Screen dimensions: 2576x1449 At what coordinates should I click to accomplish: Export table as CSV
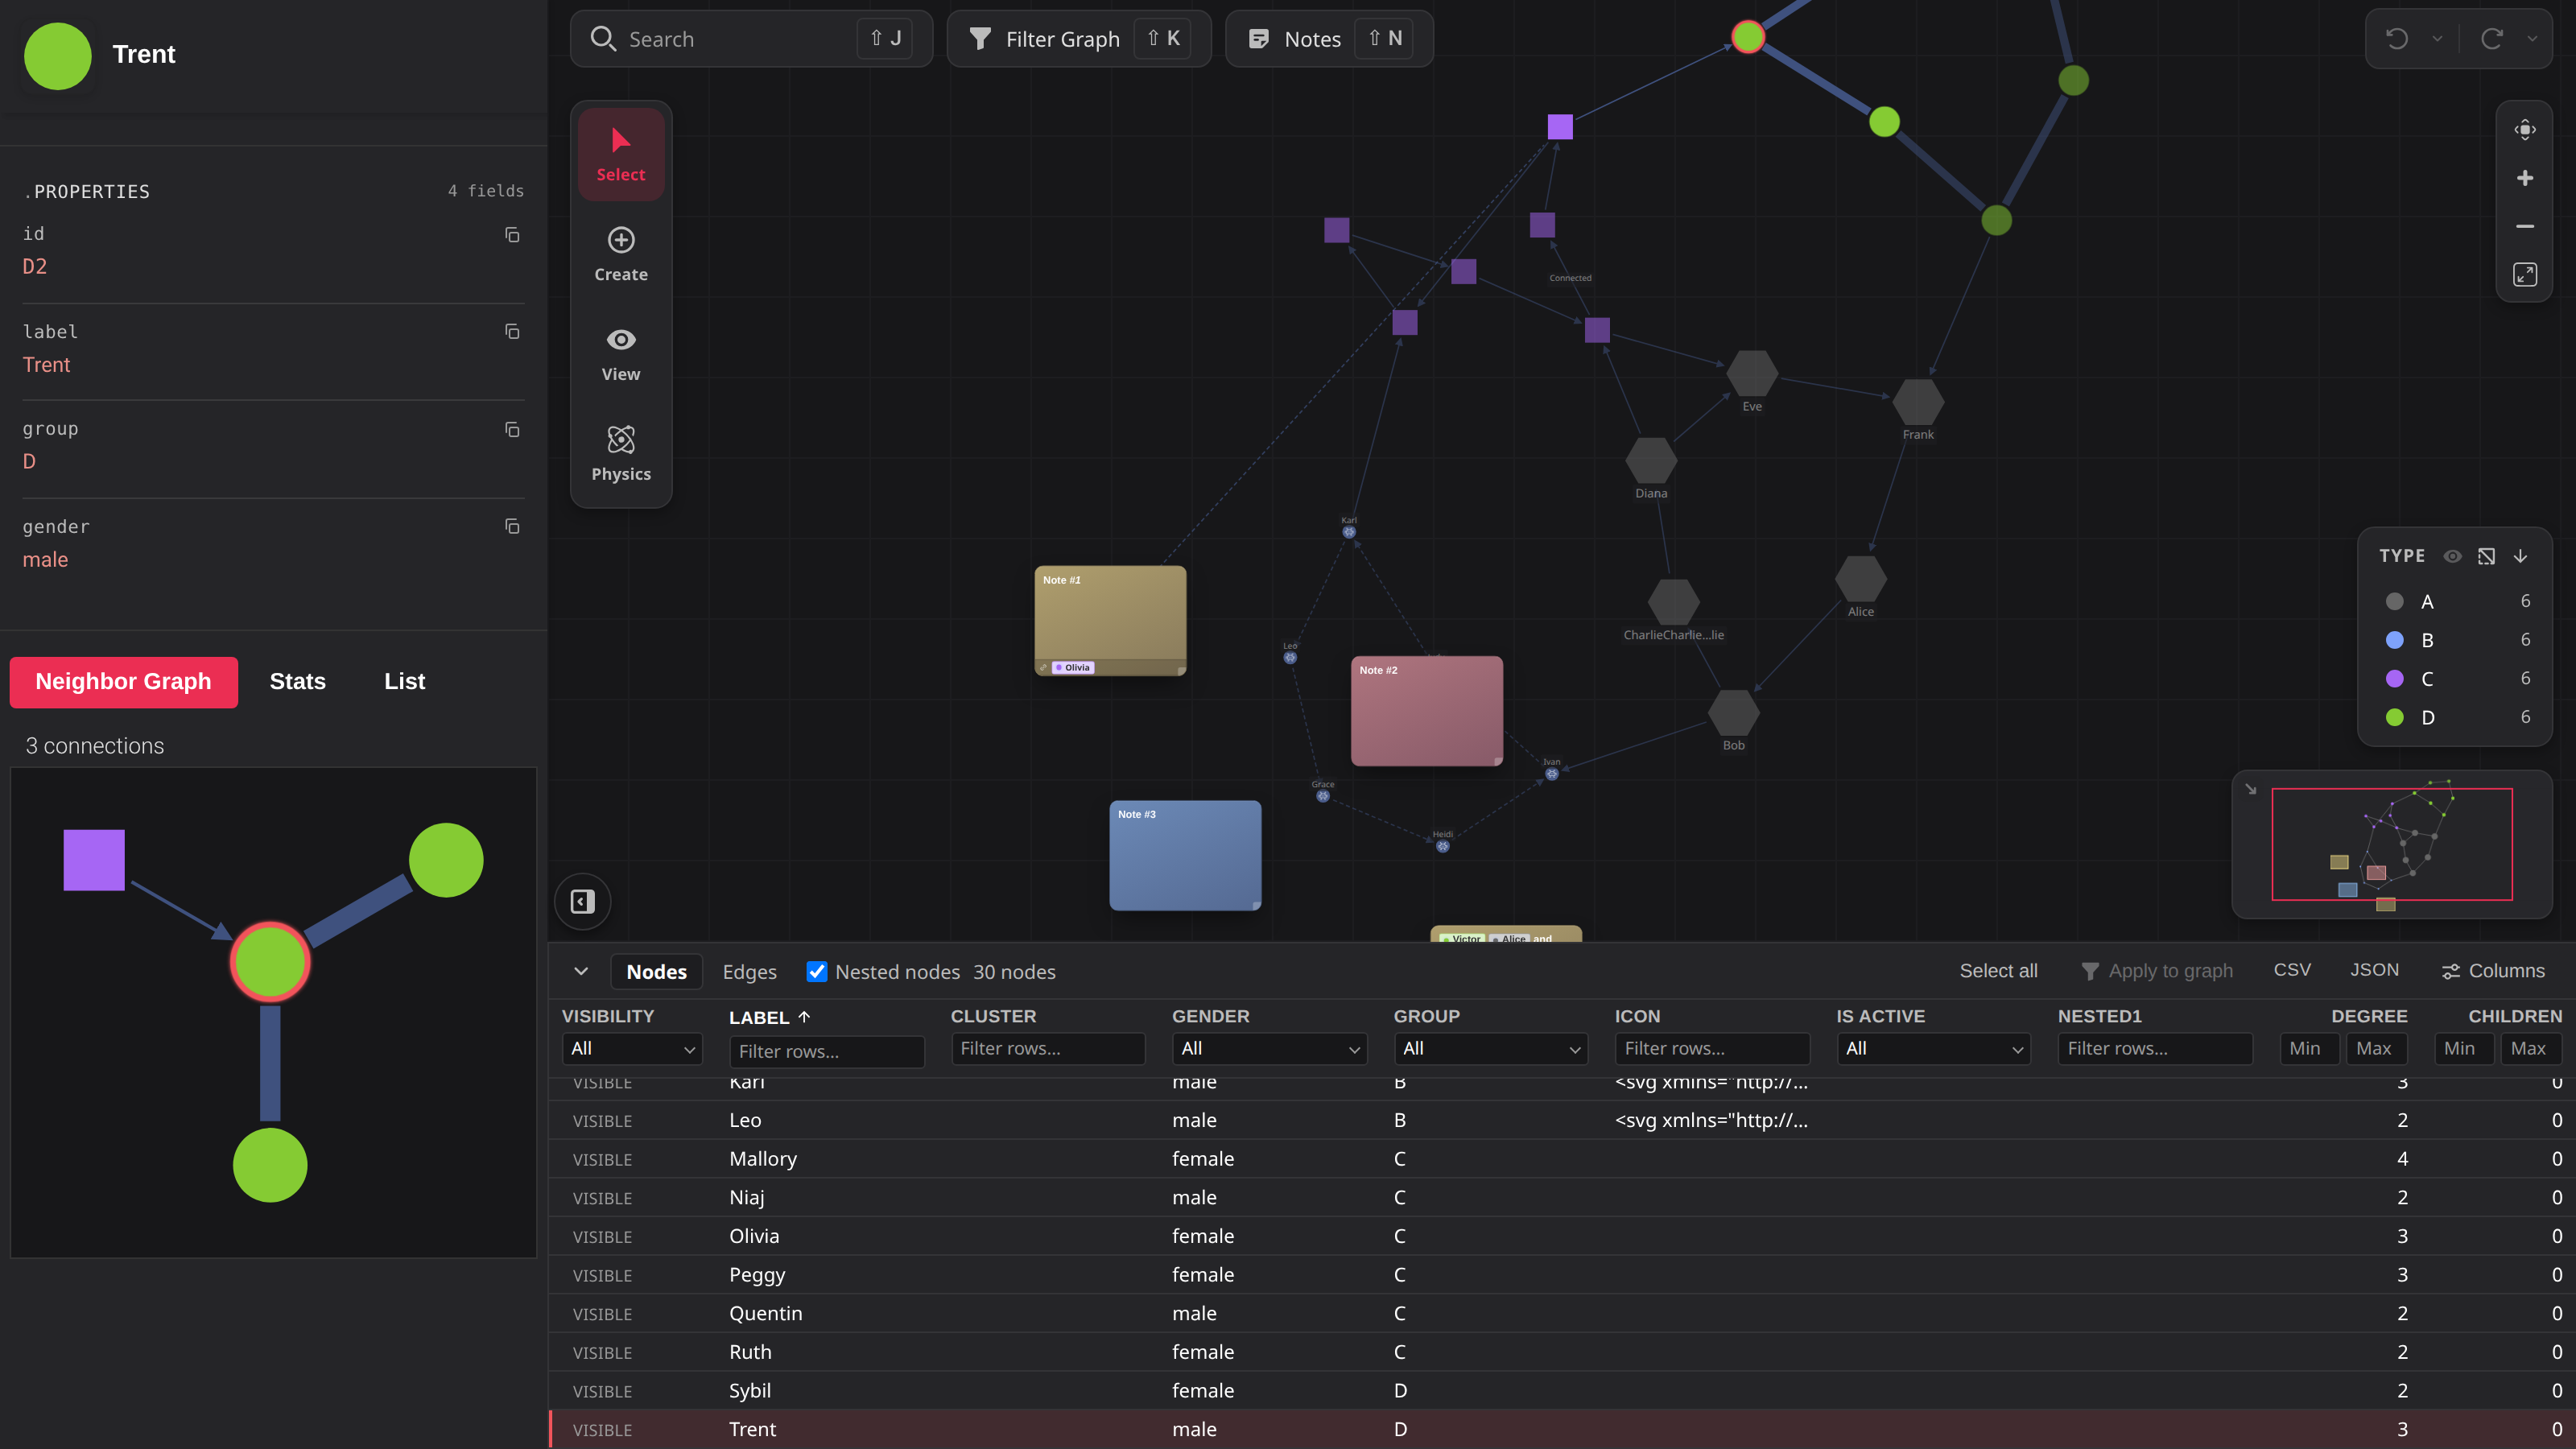(x=2292, y=970)
